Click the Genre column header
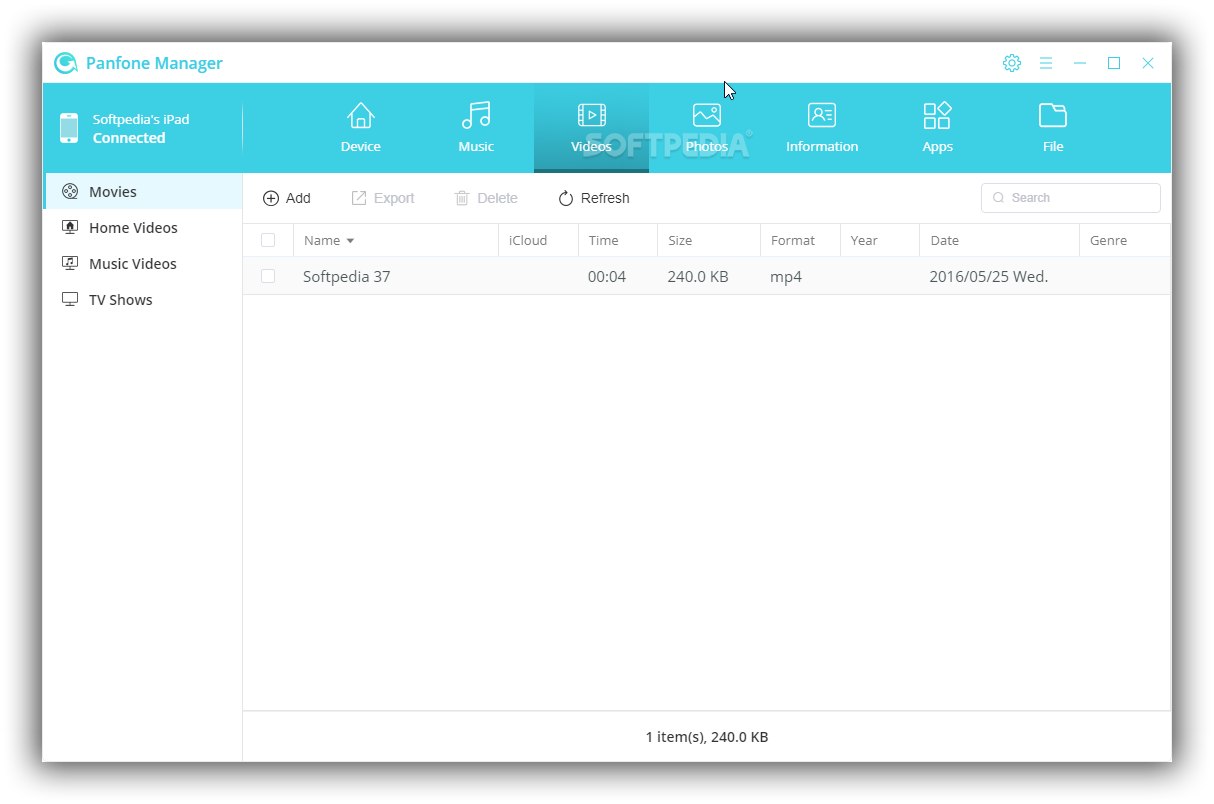This screenshot has height=804, width=1214. click(1125, 240)
